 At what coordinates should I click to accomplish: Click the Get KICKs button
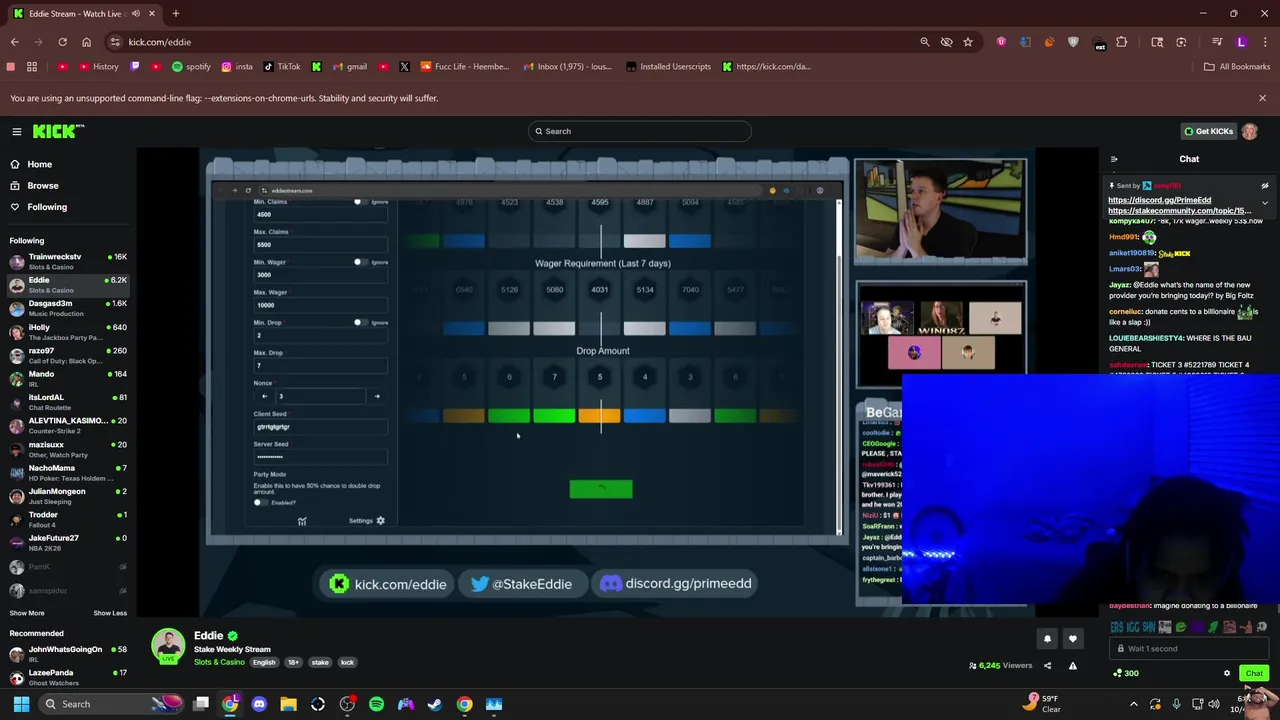click(x=1208, y=131)
